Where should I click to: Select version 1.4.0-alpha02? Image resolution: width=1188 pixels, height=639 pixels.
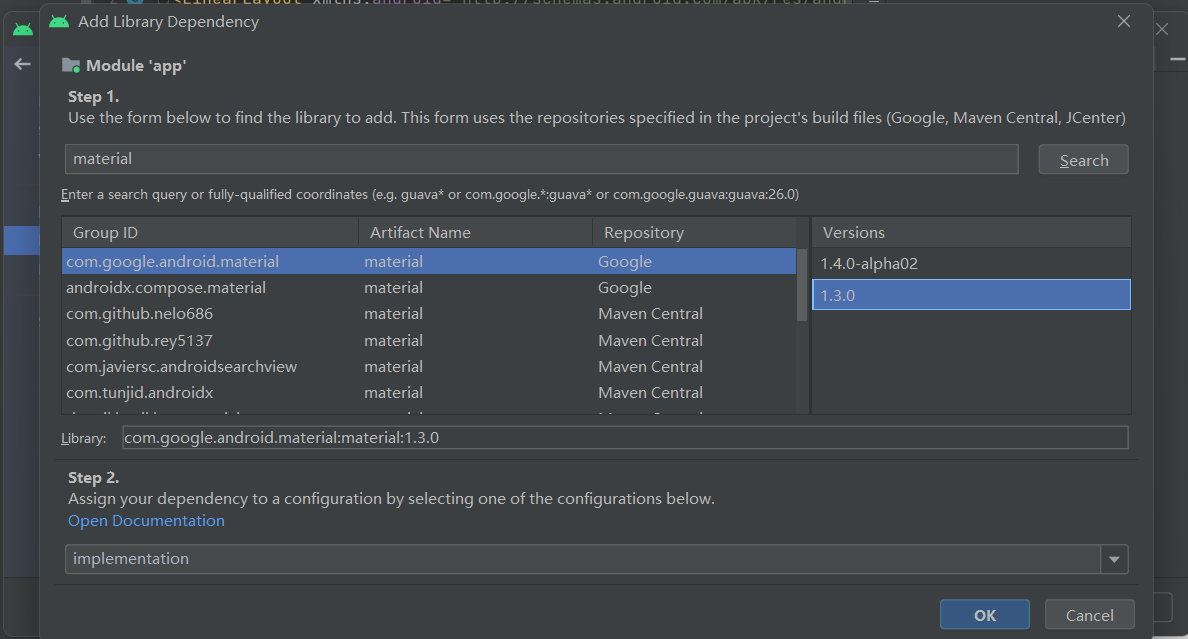869,264
